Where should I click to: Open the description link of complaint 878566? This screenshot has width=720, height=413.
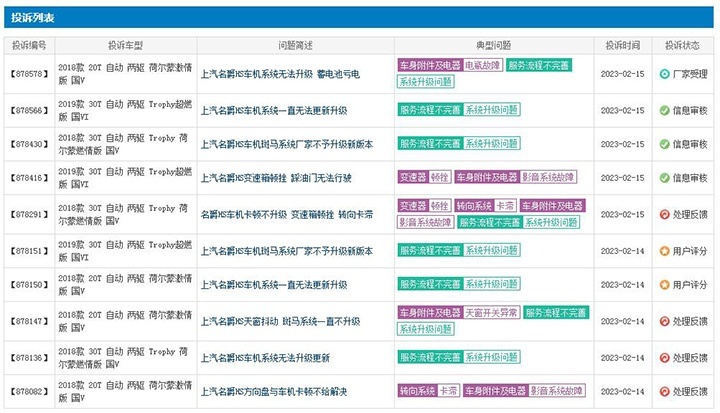pyautogui.click(x=274, y=111)
